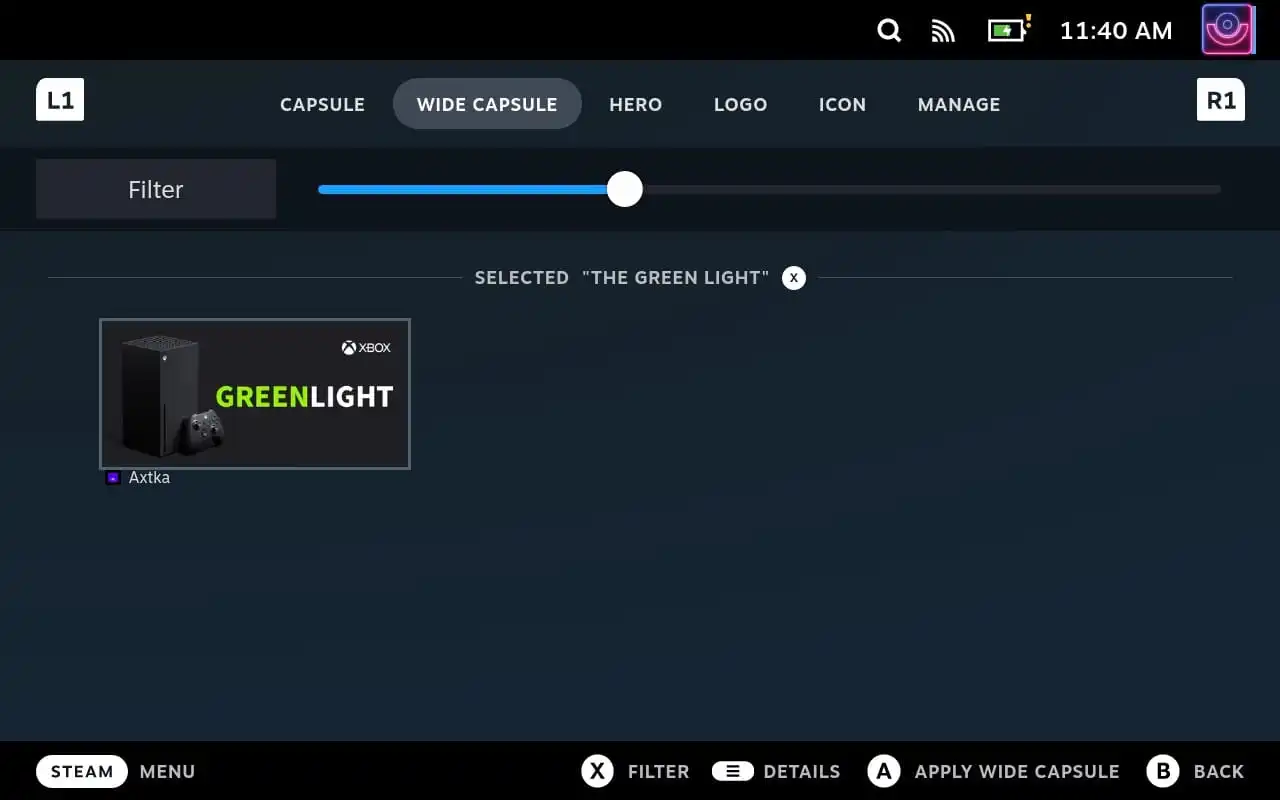The height and width of the screenshot is (800, 1280).
Task: Click the size slider's white handle
Action: click(625, 189)
